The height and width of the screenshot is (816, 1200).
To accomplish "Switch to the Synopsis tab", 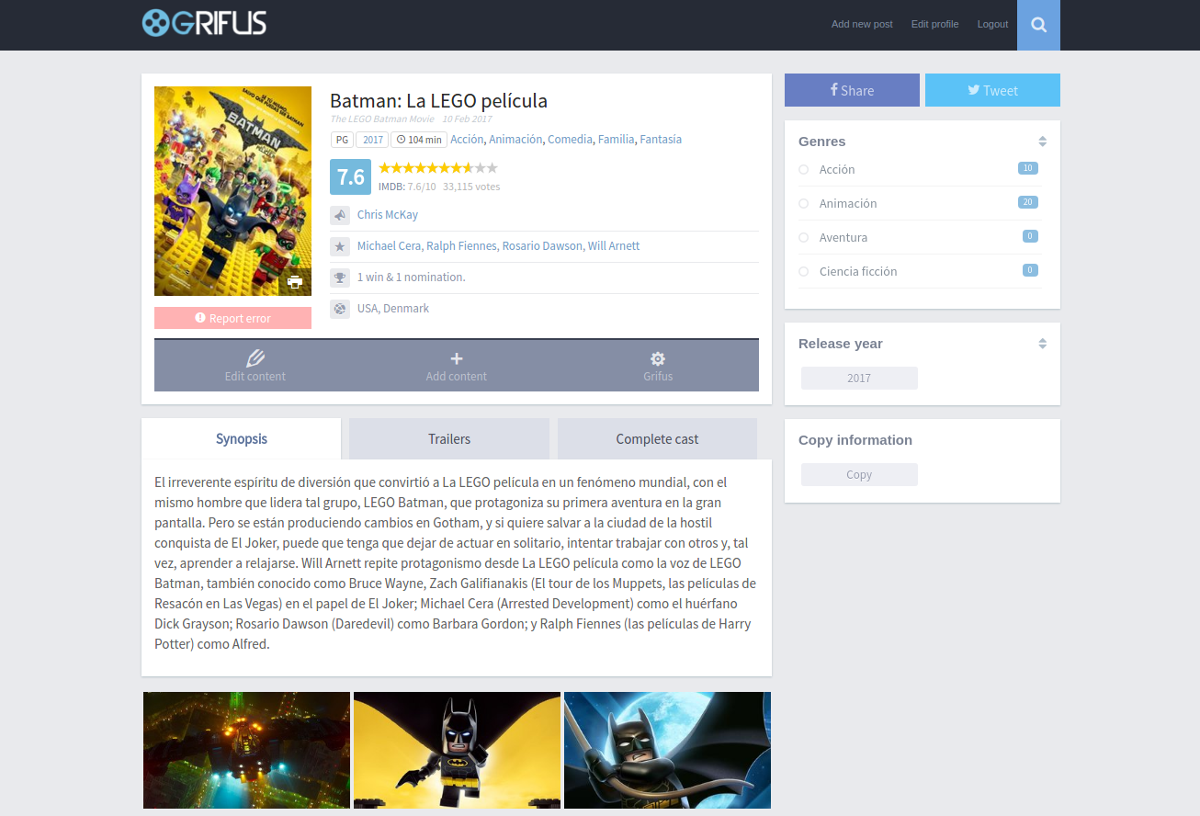I will (242, 439).
